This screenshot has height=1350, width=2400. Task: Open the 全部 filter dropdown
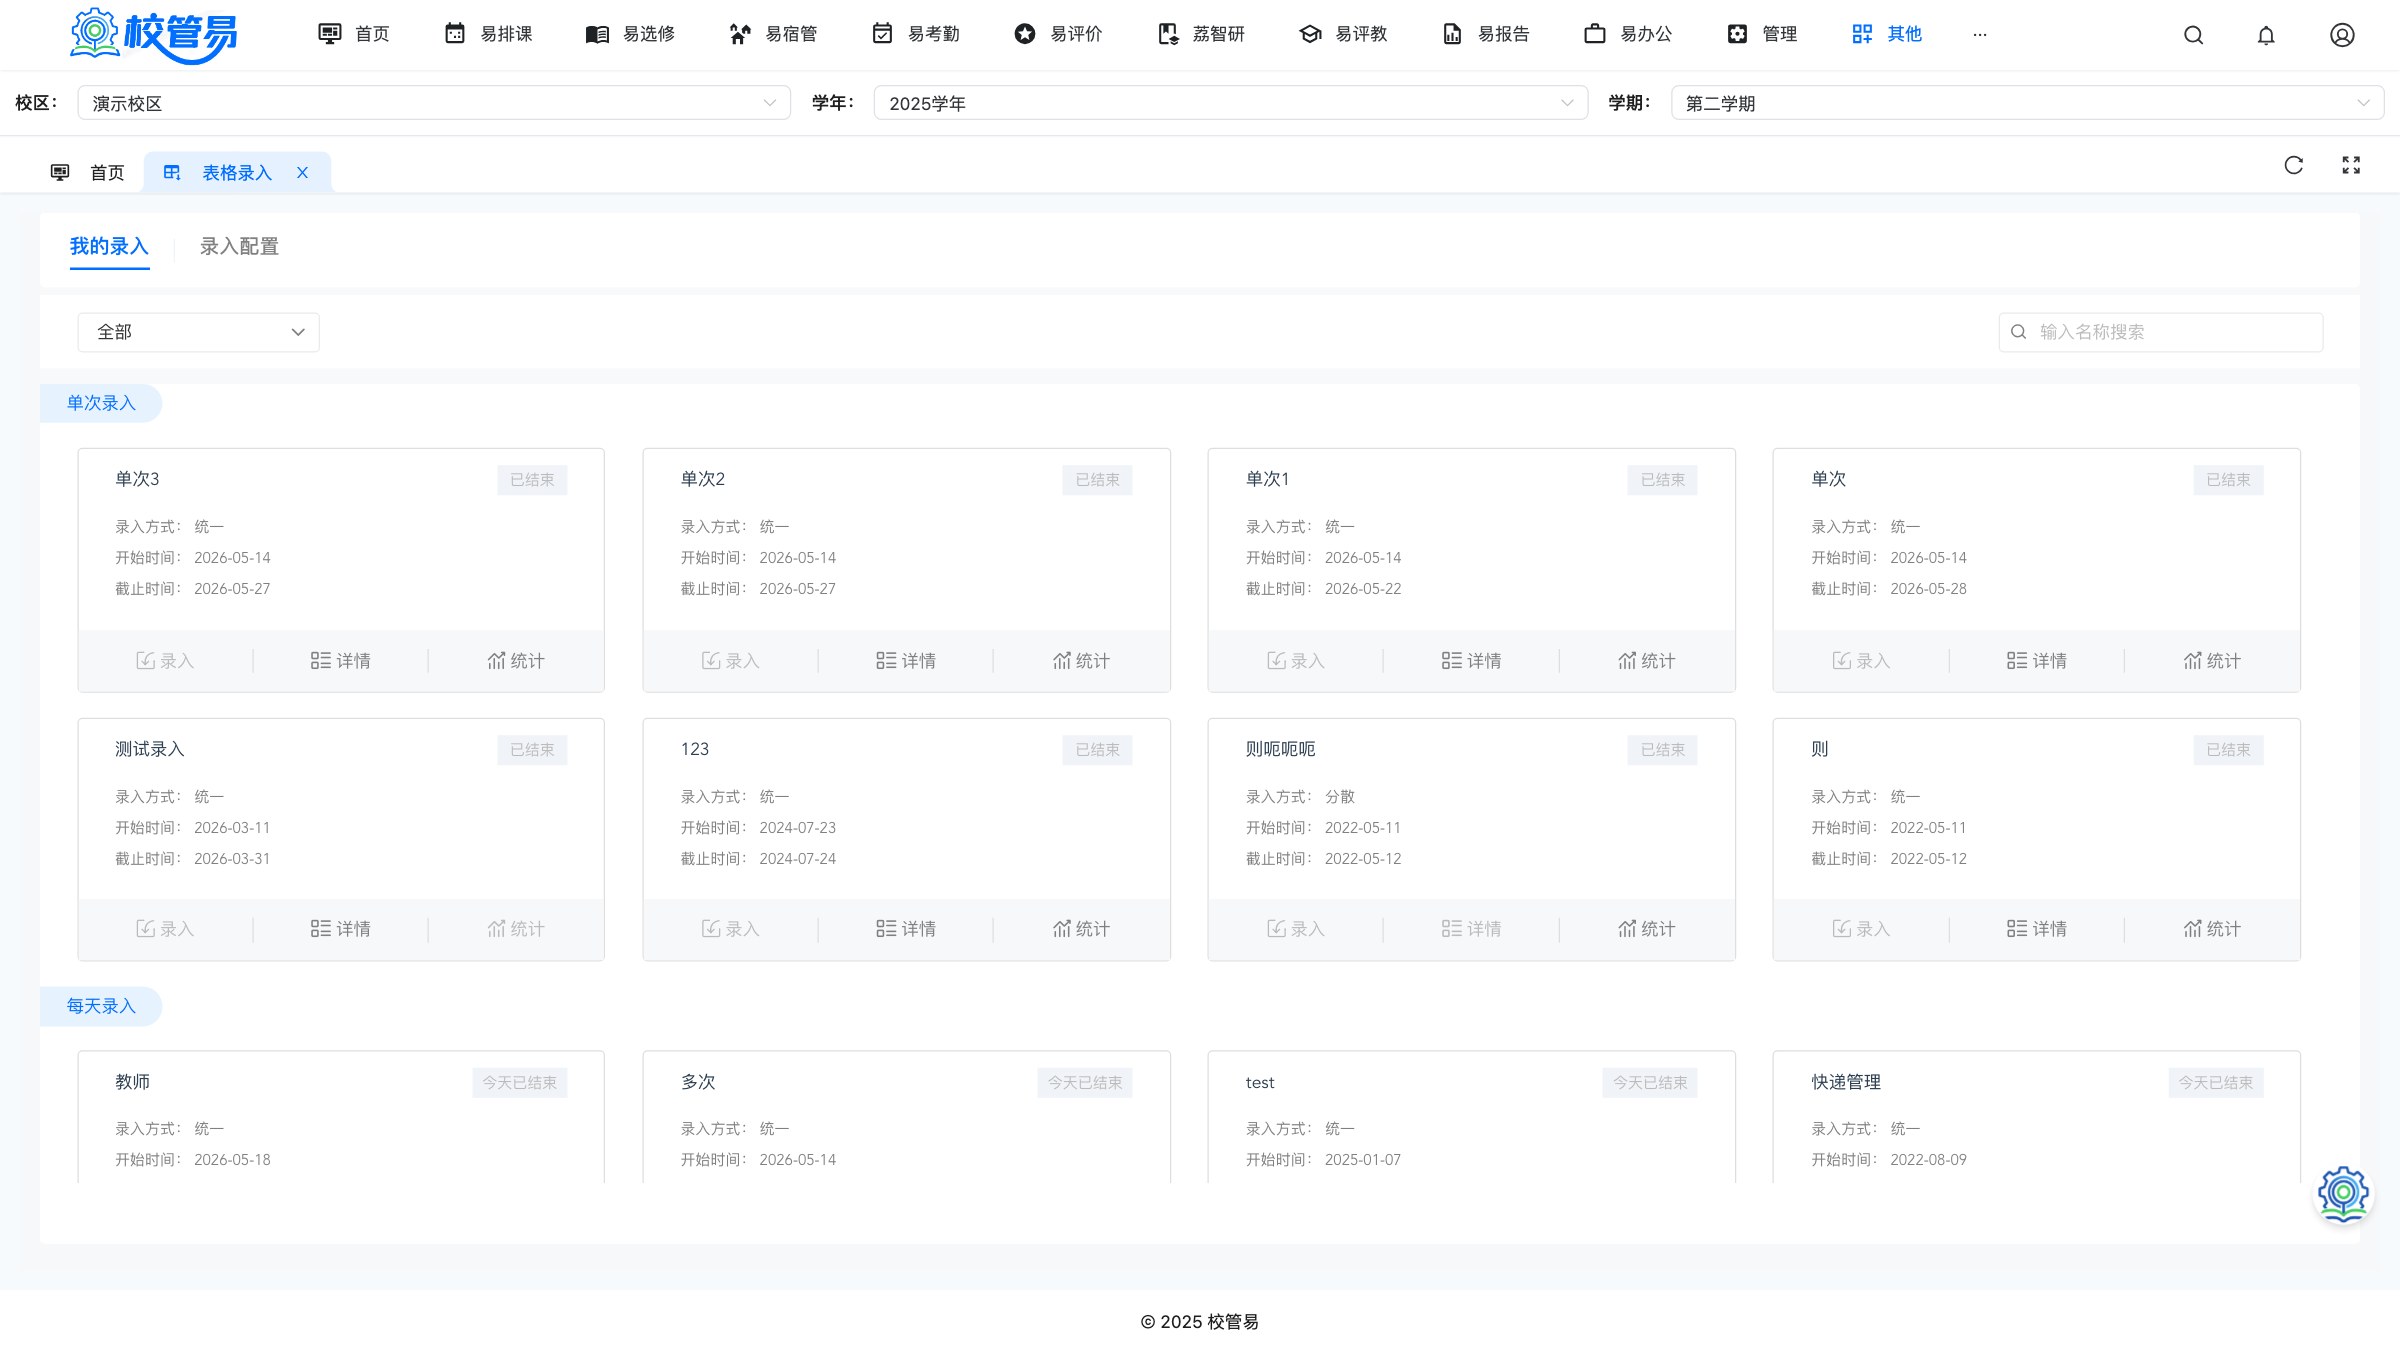pos(199,332)
